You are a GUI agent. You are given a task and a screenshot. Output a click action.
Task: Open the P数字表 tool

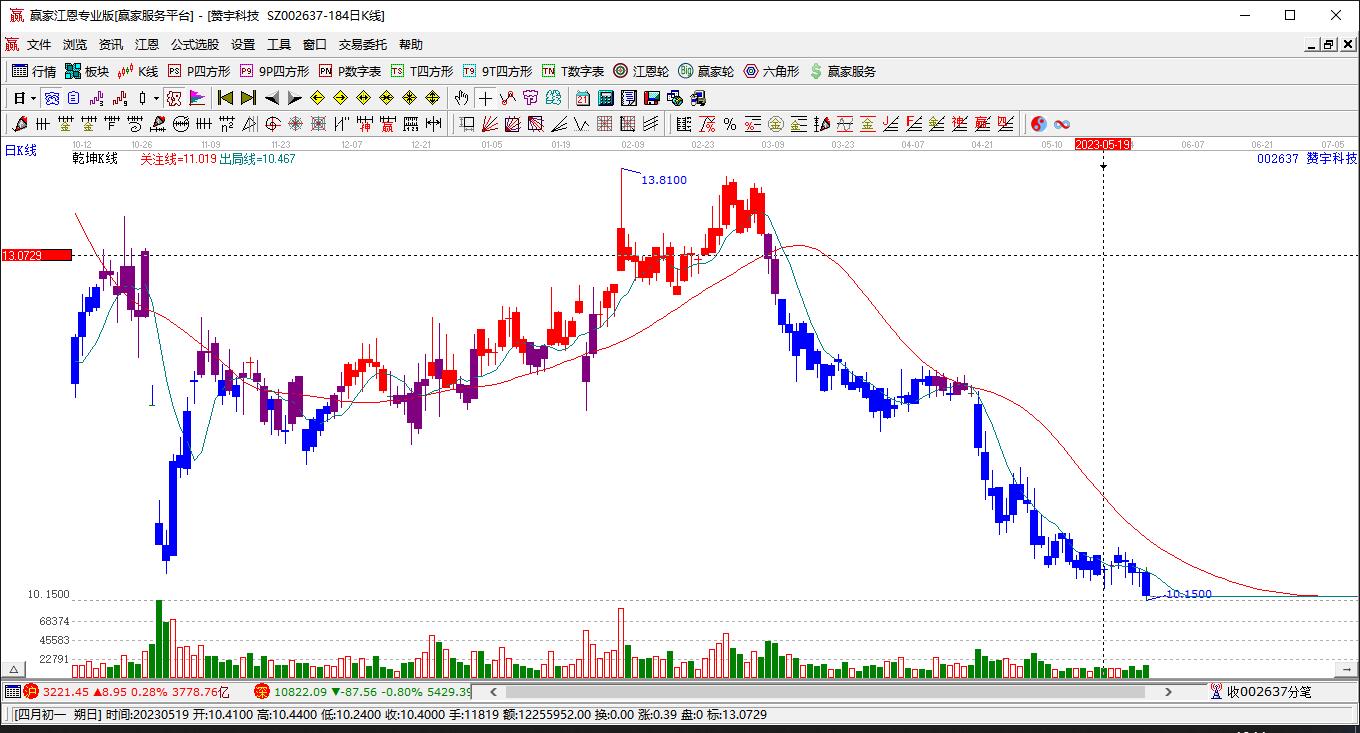pyautogui.click(x=350, y=71)
